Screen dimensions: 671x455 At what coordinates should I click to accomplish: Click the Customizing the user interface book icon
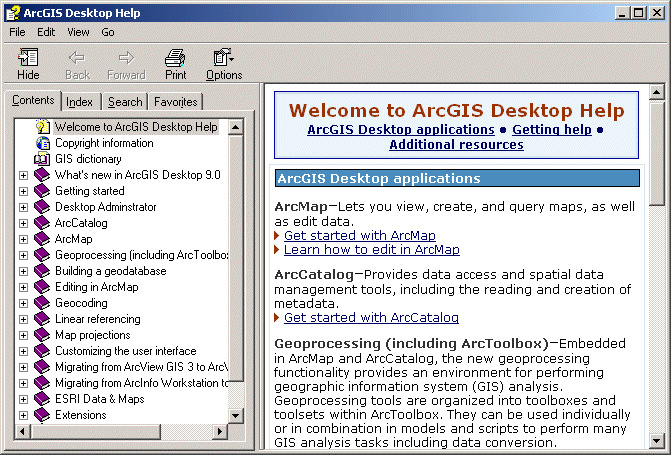(42, 351)
